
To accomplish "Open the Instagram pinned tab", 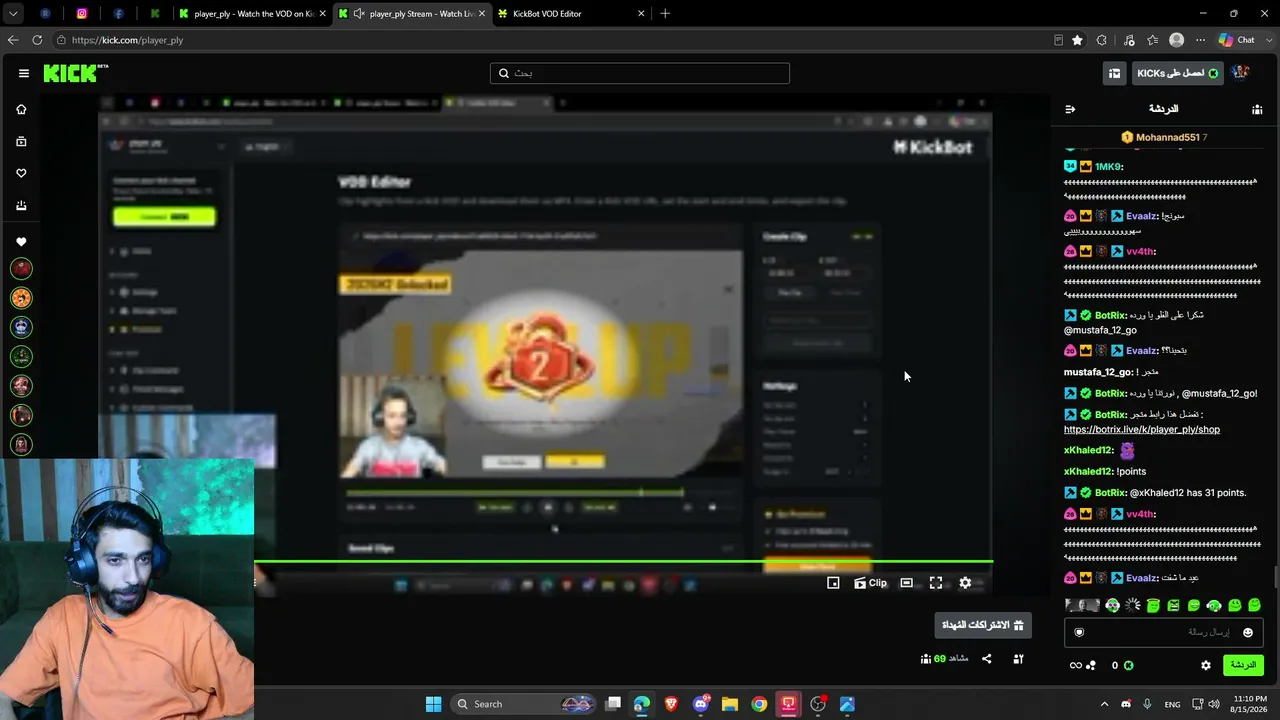I will point(82,14).
